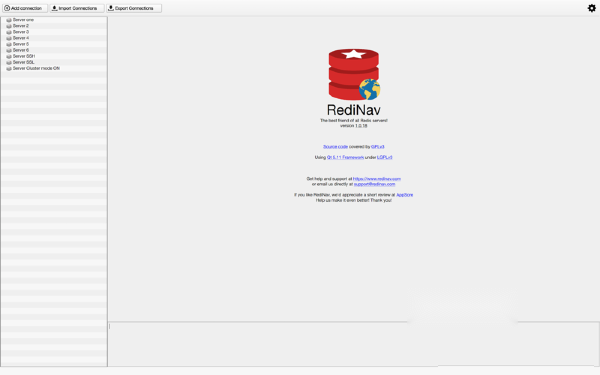The width and height of the screenshot is (600, 375).
Task: Click the Export Connections button
Action: [134, 8]
